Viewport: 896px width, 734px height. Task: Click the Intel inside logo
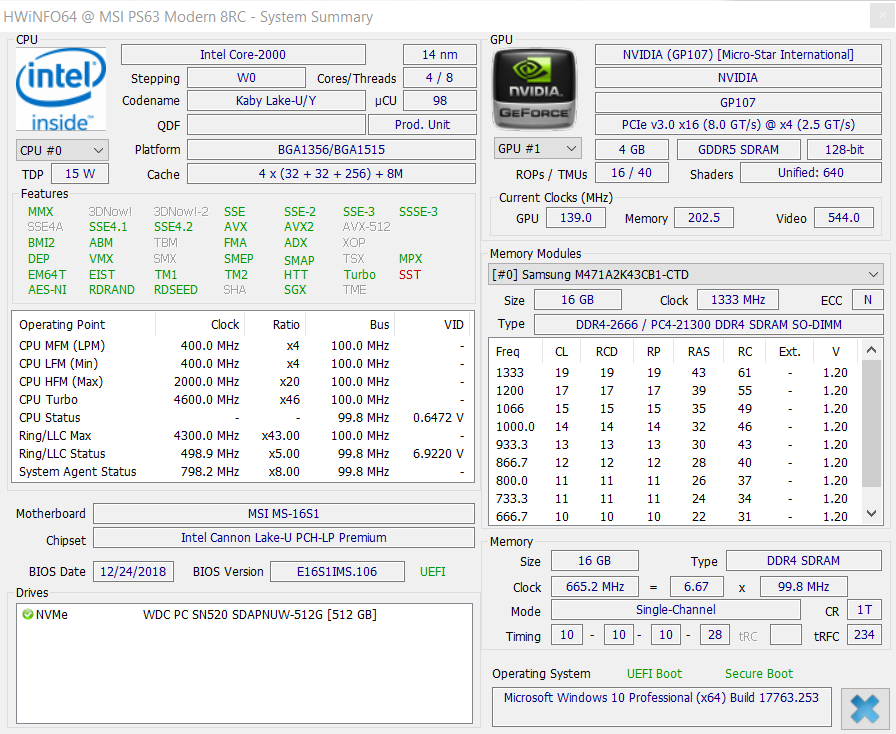pyautogui.click(x=61, y=90)
